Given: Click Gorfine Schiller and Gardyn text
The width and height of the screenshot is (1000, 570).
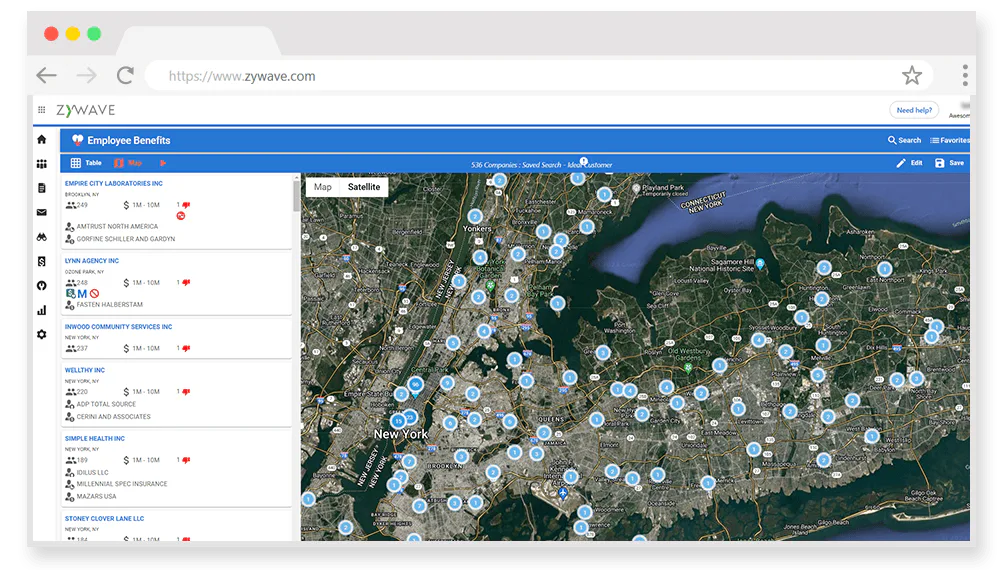Looking at the screenshot, I should click(x=126, y=239).
